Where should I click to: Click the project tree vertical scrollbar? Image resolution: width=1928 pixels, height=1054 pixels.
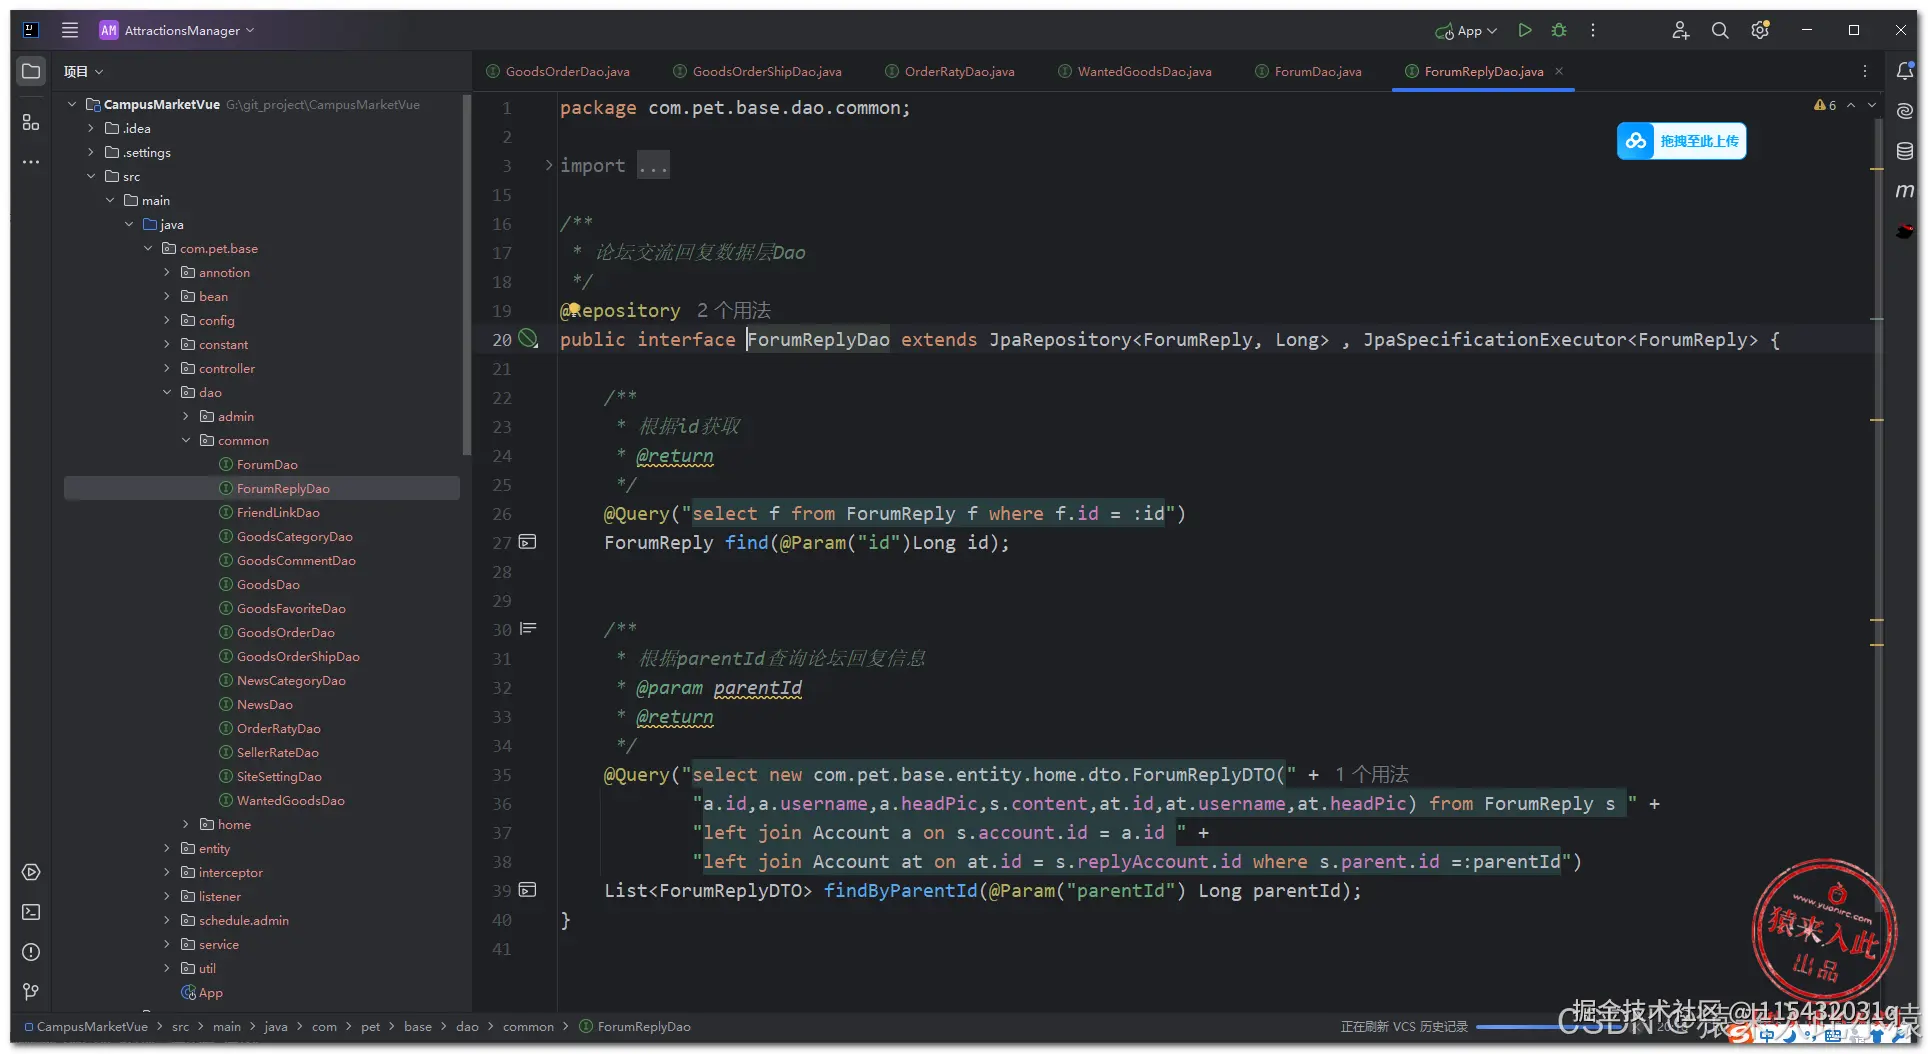pos(466,275)
